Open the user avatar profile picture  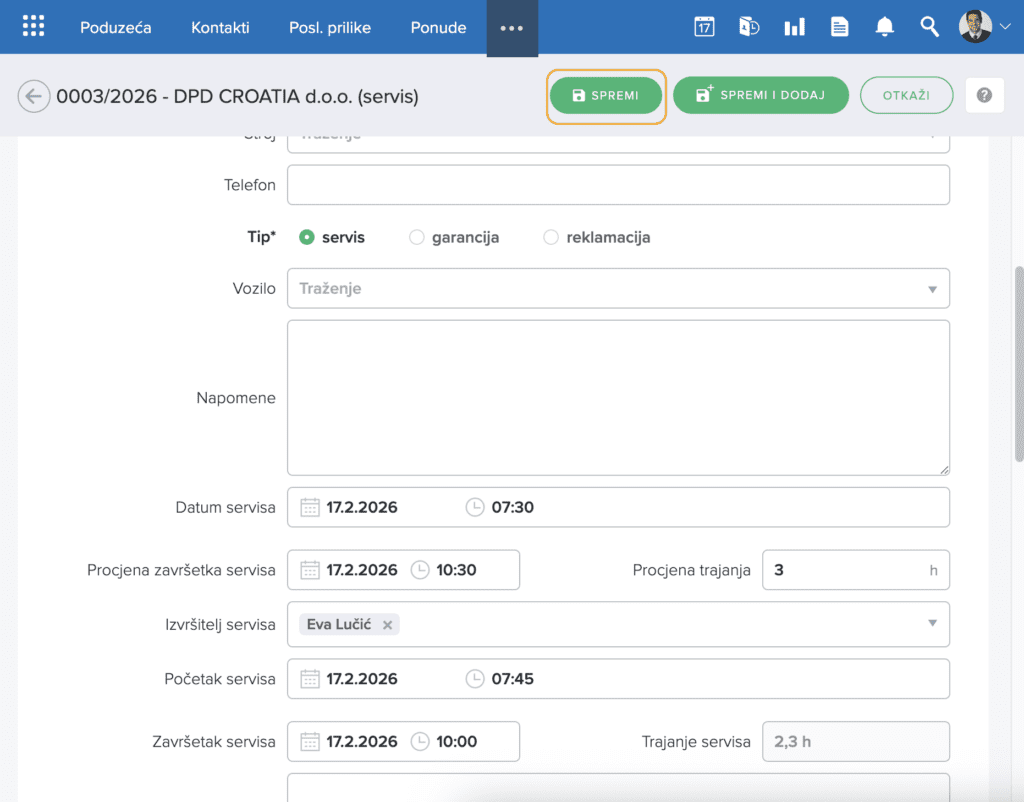tap(975, 27)
